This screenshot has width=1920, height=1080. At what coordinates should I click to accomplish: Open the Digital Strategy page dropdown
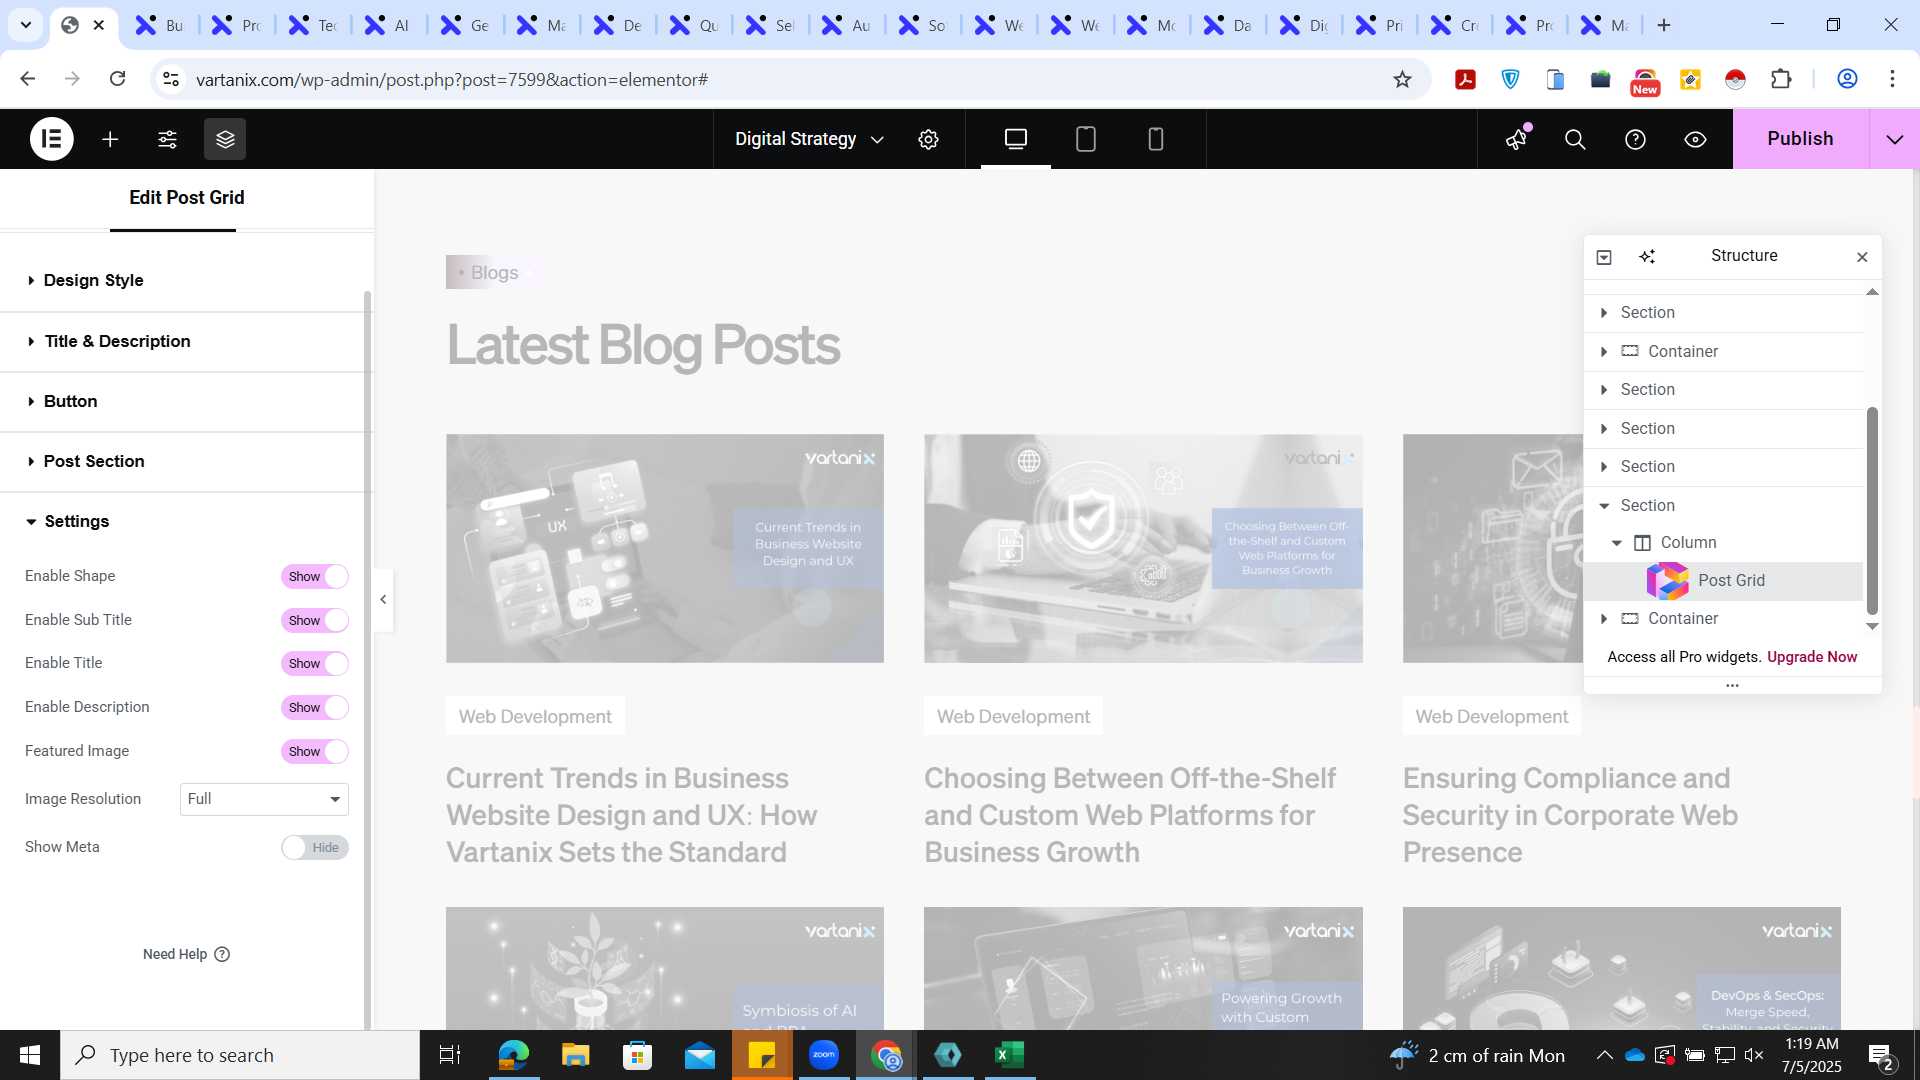pyautogui.click(x=809, y=139)
